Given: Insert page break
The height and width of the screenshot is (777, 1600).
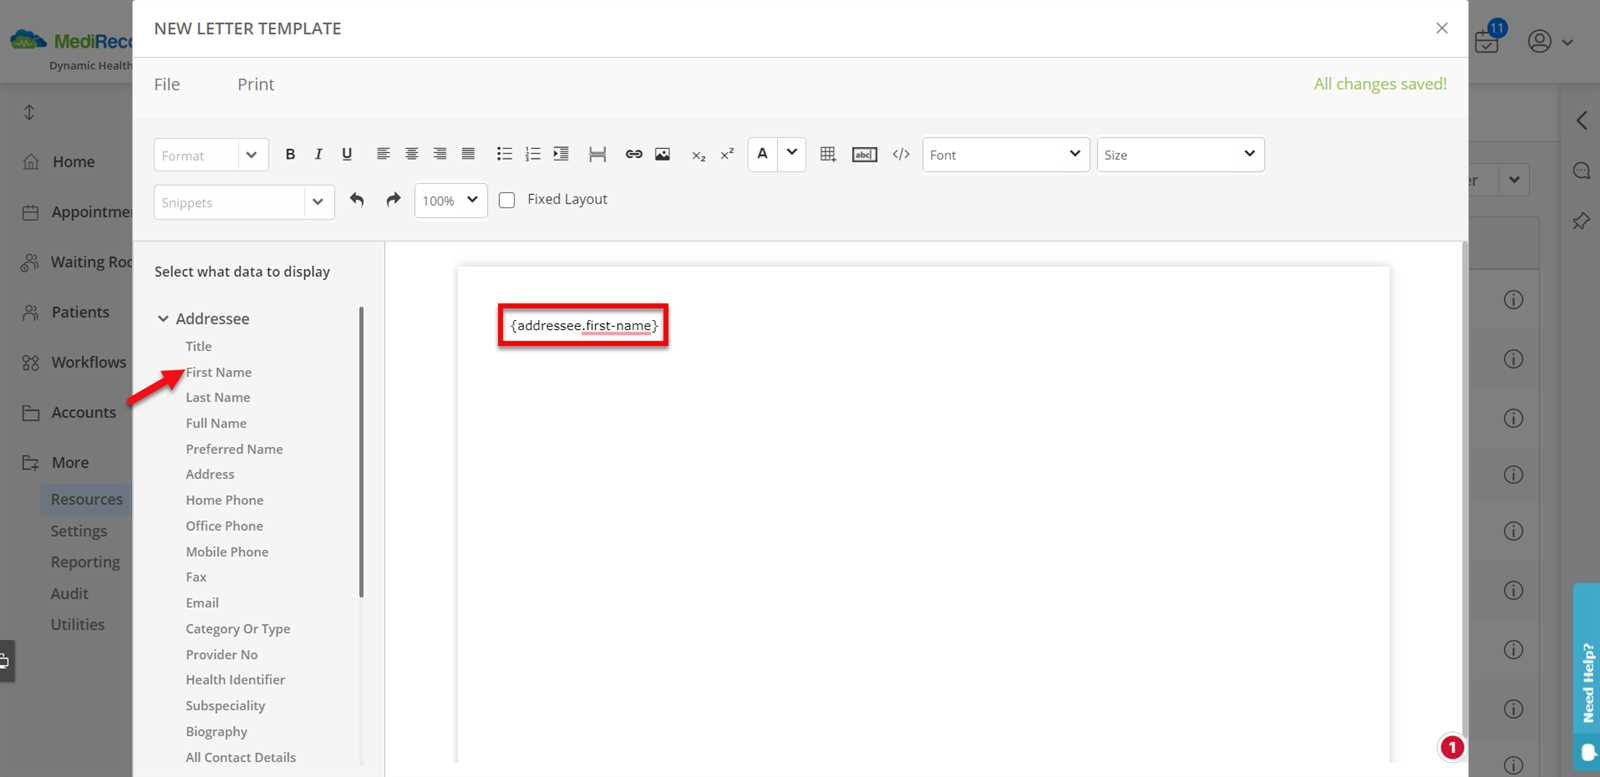Looking at the screenshot, I should (x=597, y=154).
